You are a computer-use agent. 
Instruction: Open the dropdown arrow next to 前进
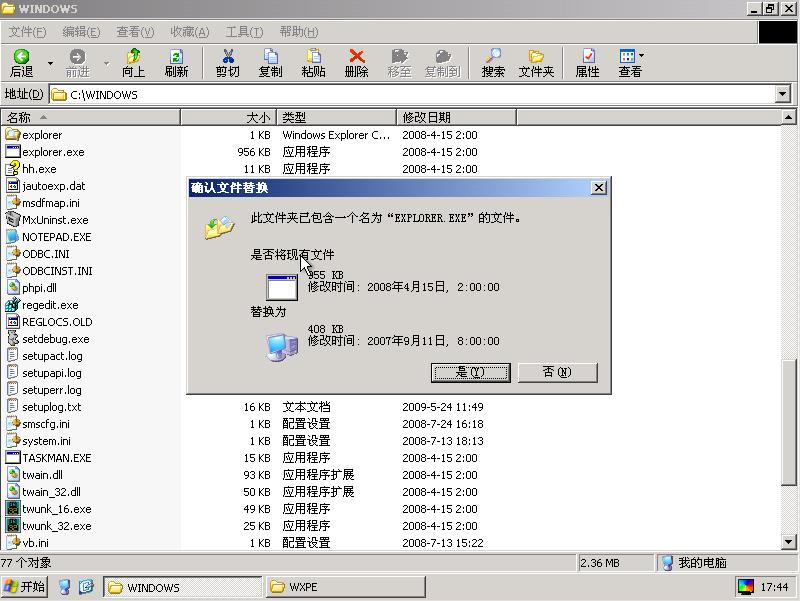[x=106, y=63]
